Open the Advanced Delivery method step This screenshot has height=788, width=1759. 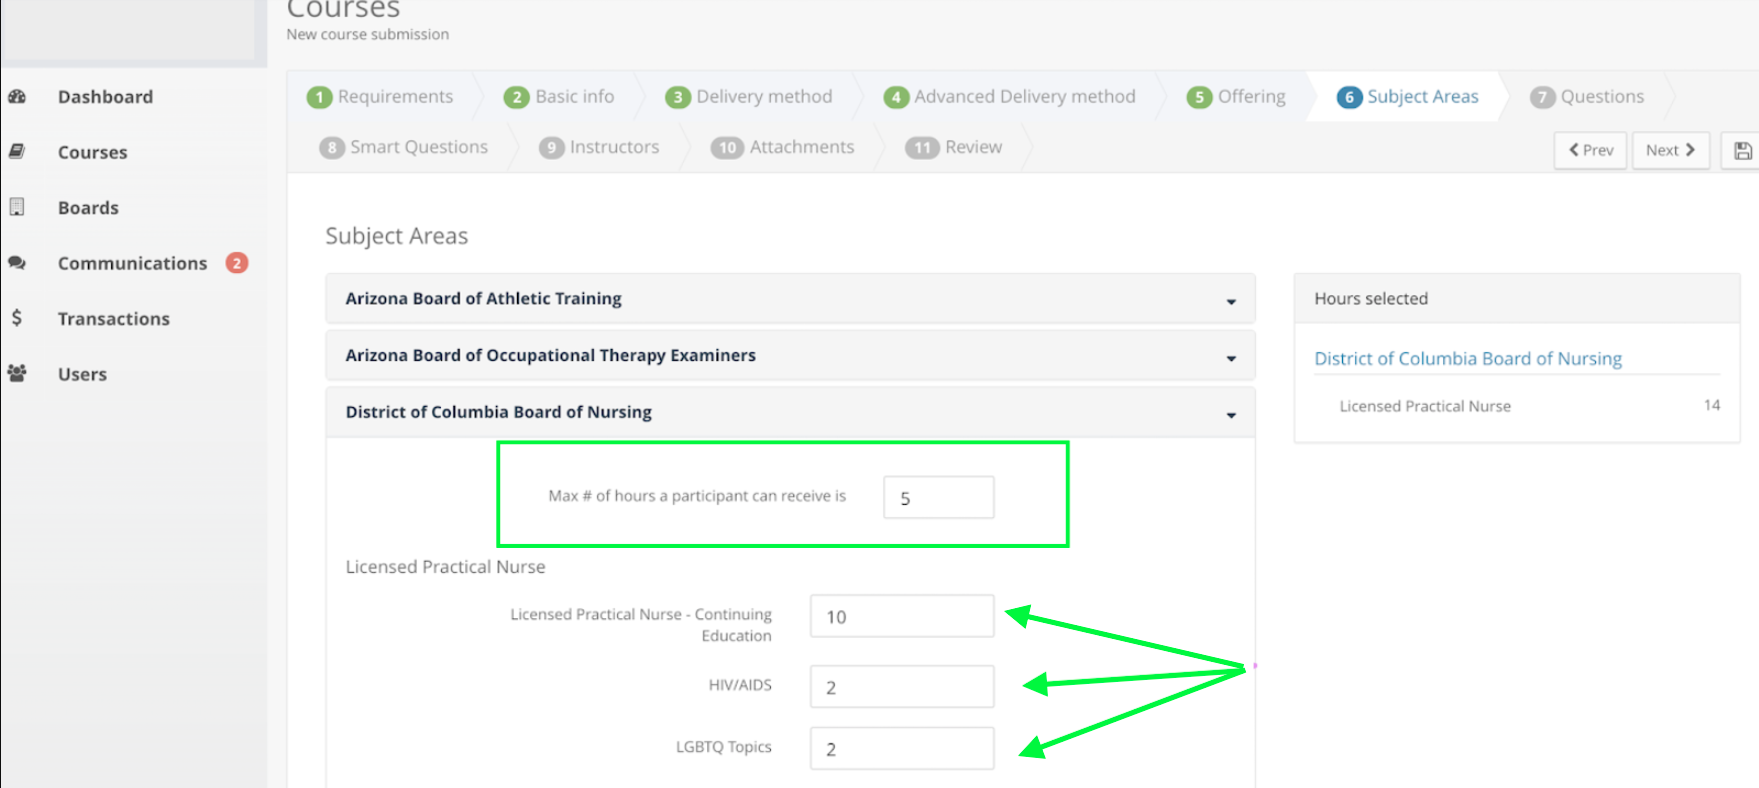point(1024,97)
